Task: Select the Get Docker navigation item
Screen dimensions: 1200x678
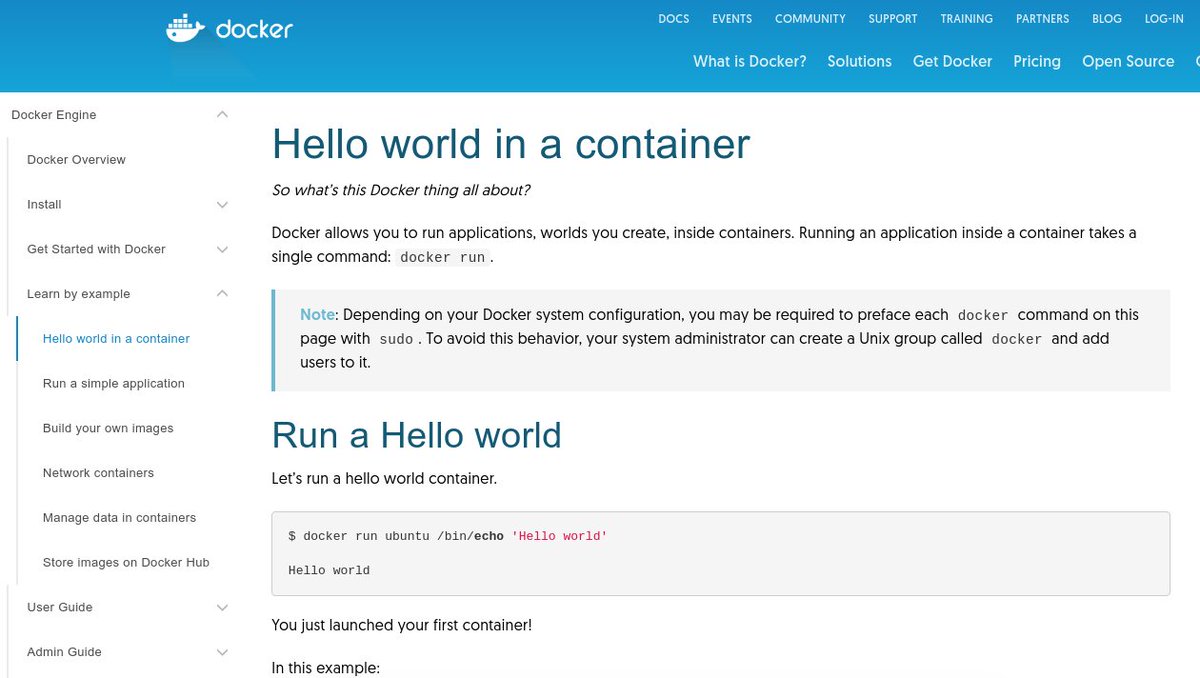Action: [x=952, y=61]
